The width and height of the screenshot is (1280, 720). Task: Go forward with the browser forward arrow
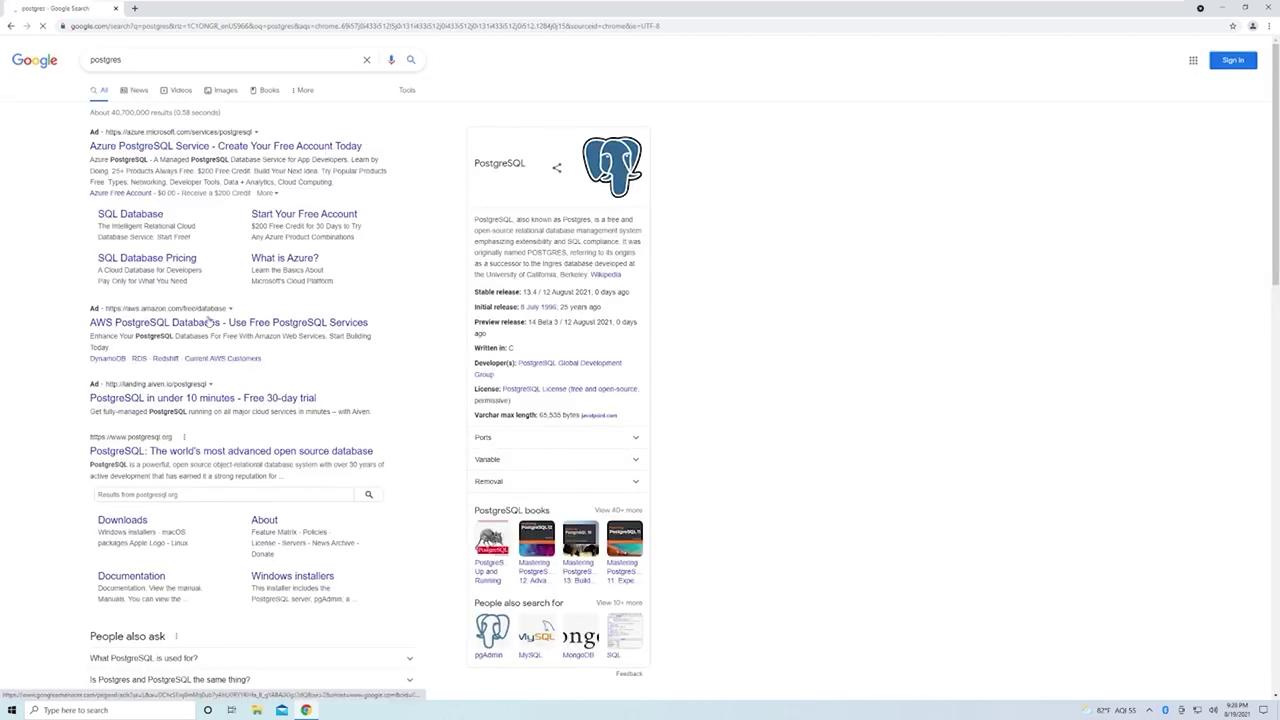coord(27,26)
